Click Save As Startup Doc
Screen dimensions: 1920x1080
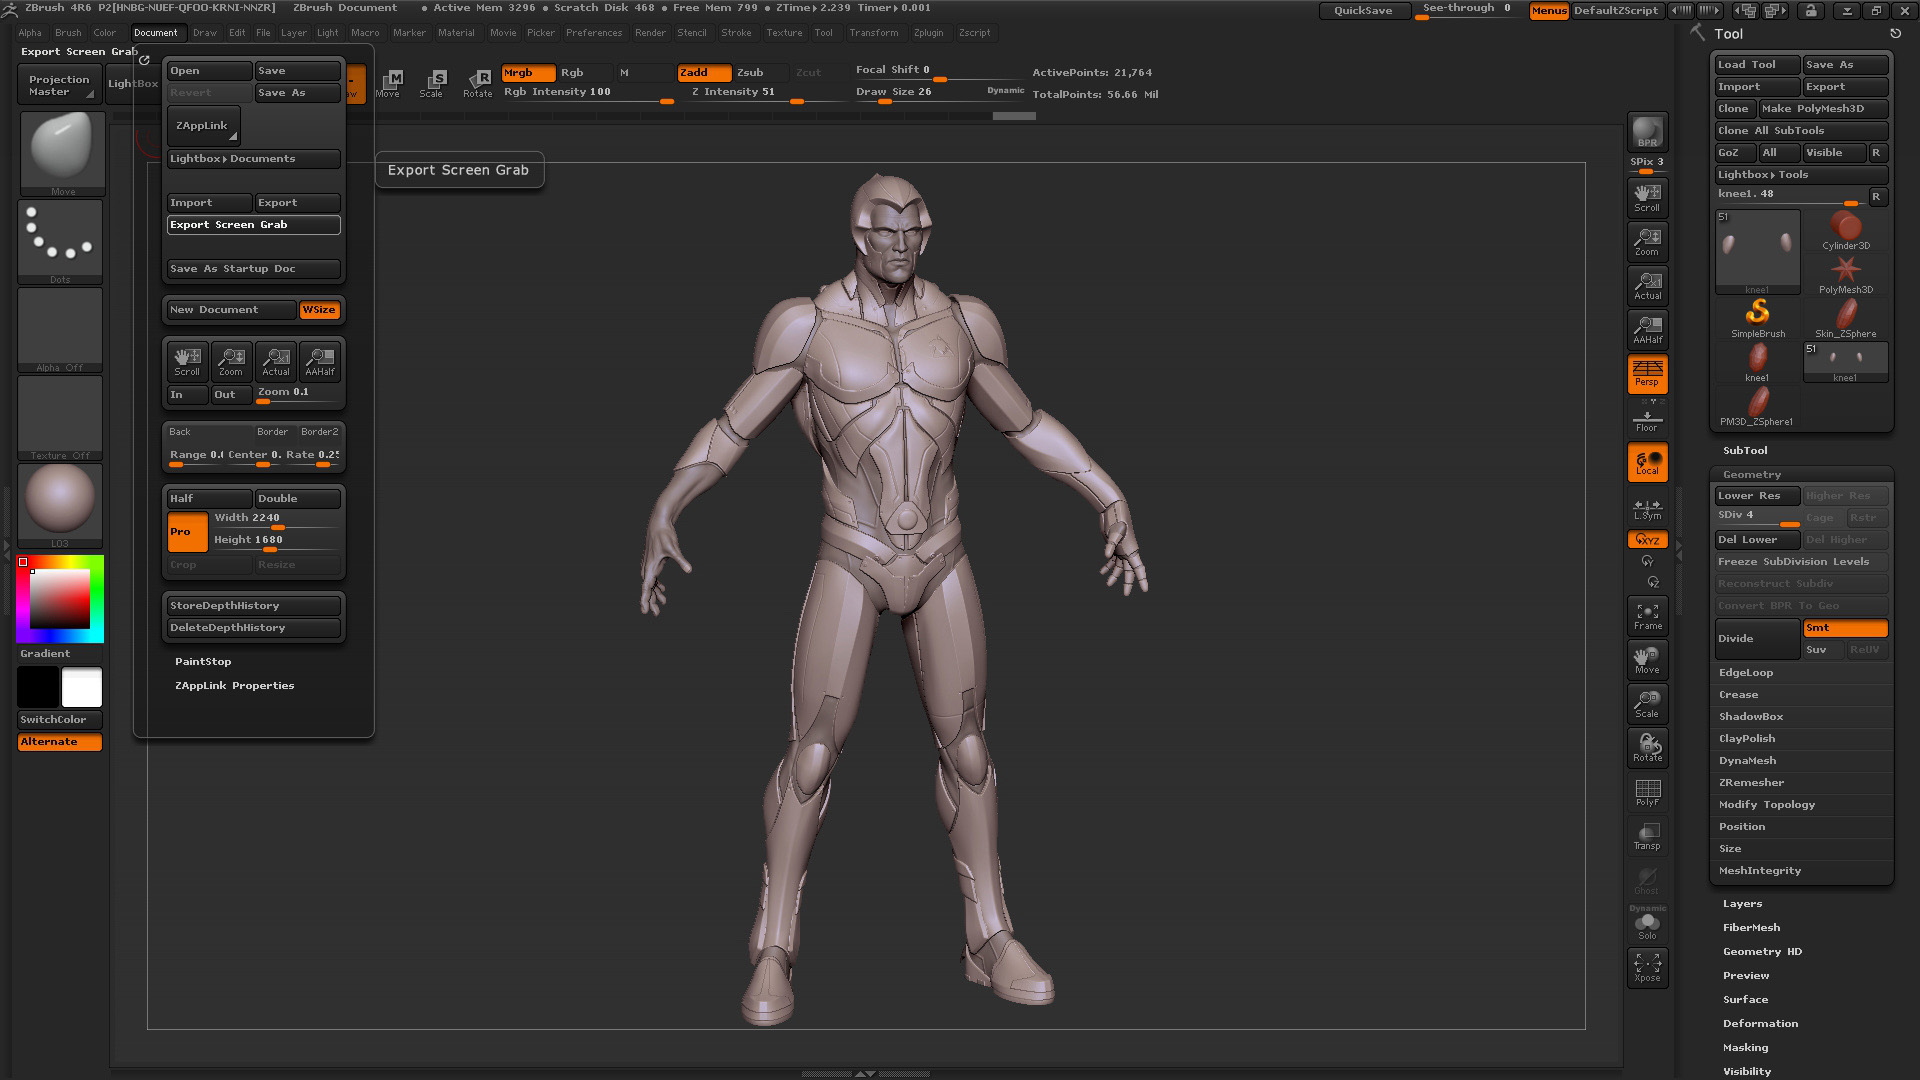point(254,269)
